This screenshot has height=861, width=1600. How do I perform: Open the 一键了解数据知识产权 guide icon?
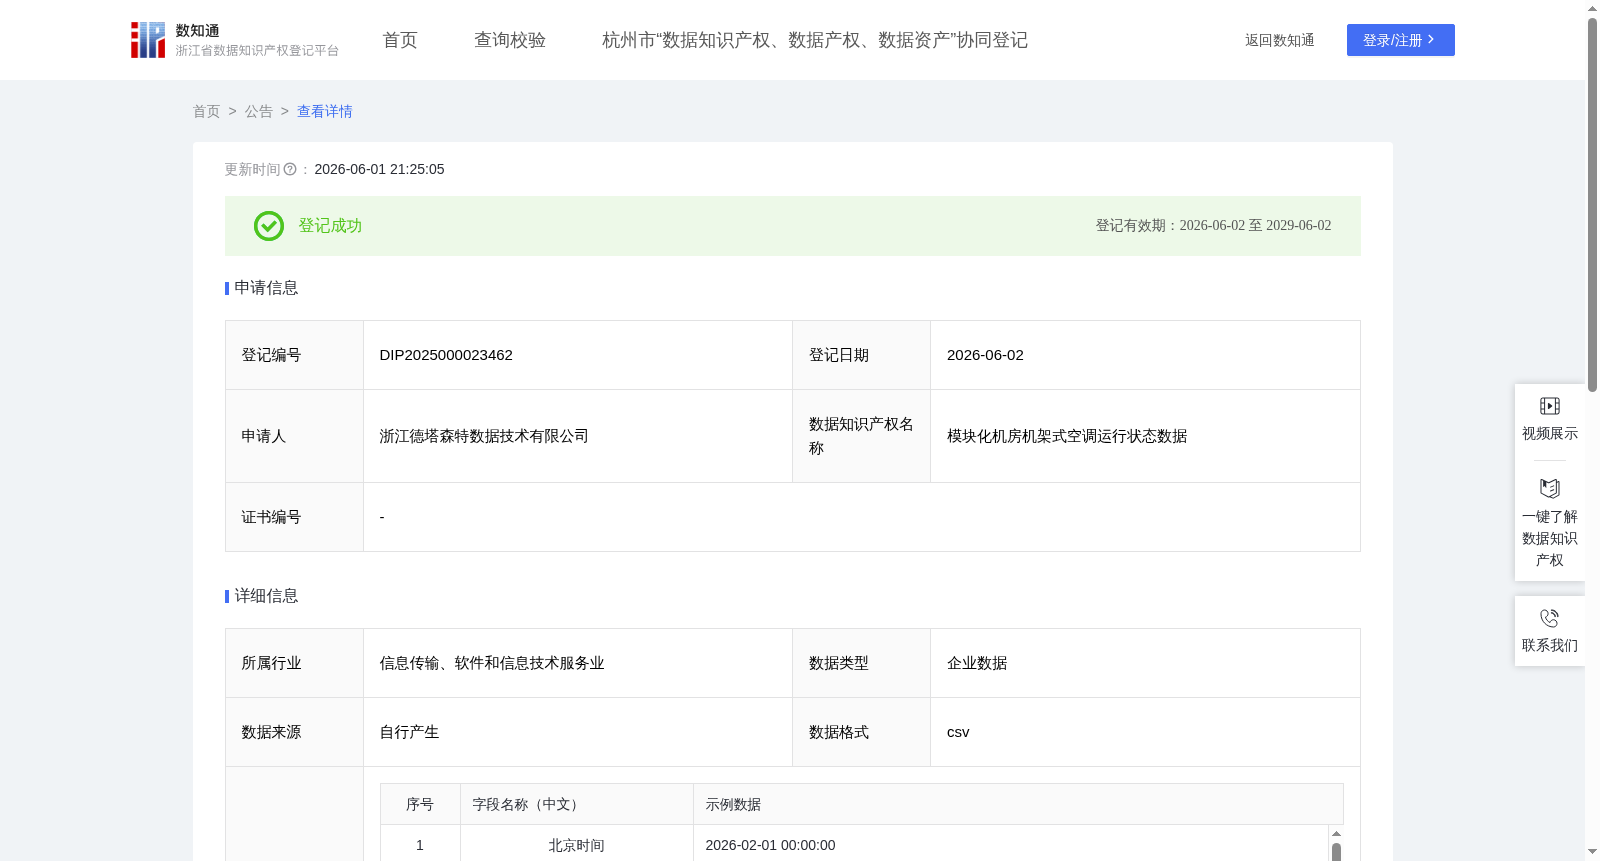[x=1550, y=489]
